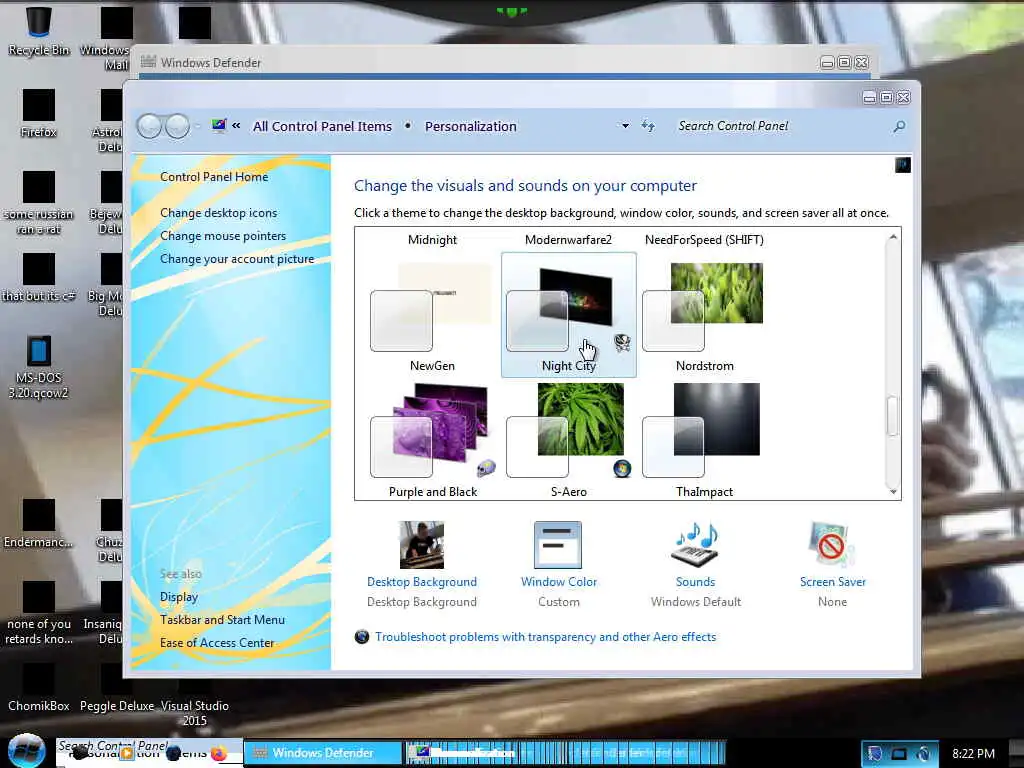The width and height of the screenshot is (1024, 768).
Task: Click the Personalization breadcrumb segment
Action: pos(471,126)
